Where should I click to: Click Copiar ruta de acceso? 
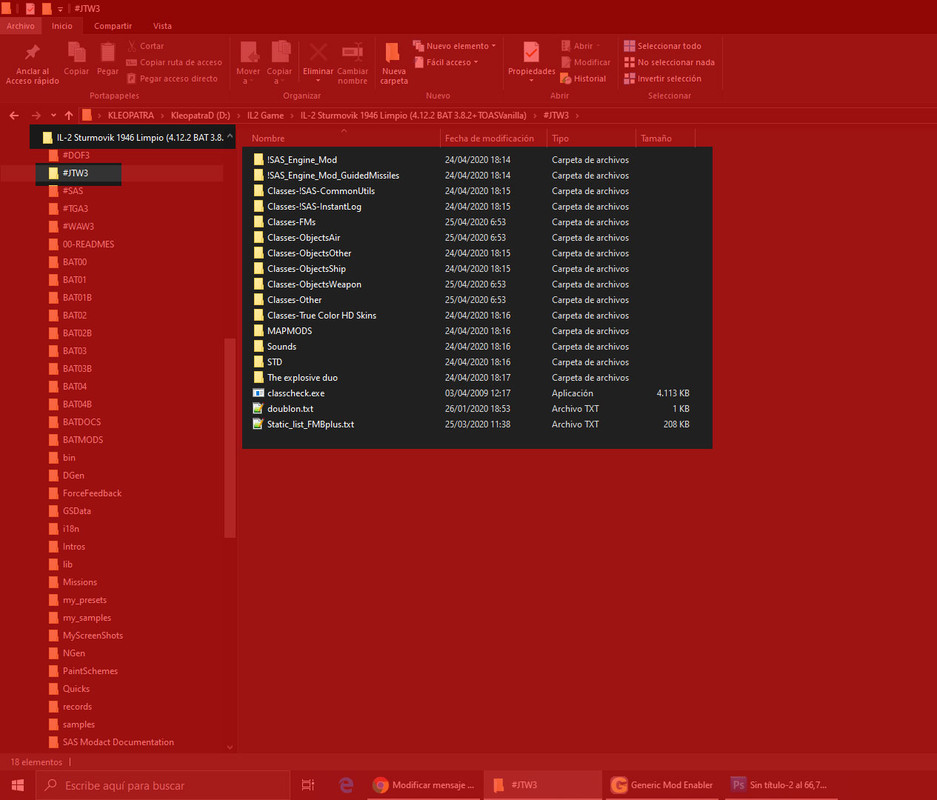point(174,62)
